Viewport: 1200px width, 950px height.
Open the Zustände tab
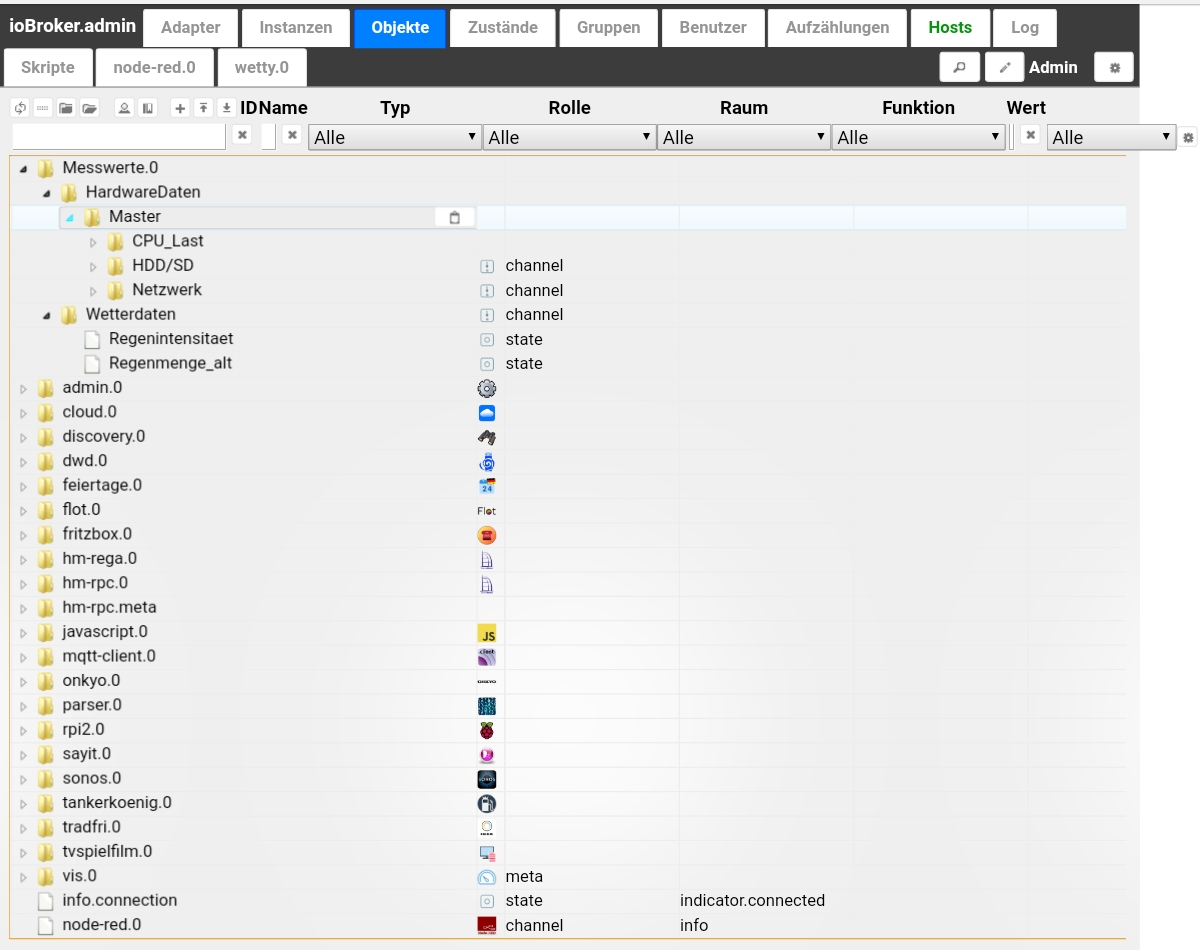pos(502,28)
